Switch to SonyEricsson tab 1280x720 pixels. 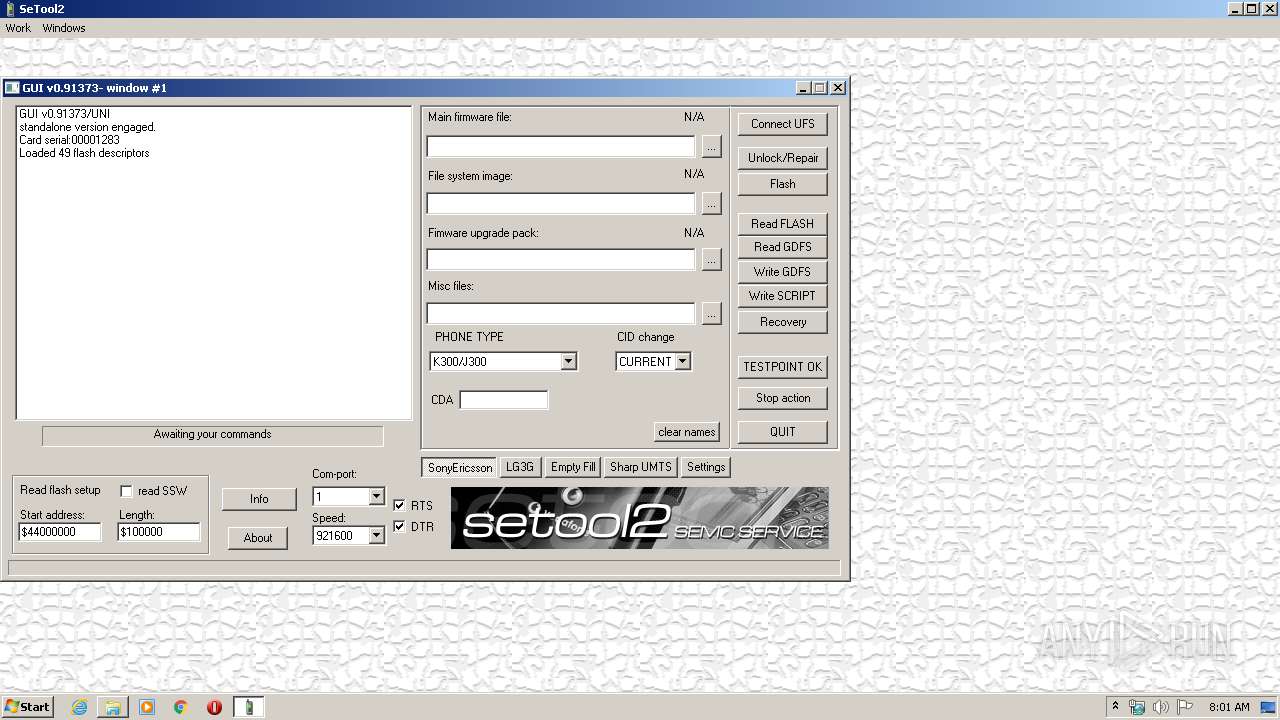460,467
